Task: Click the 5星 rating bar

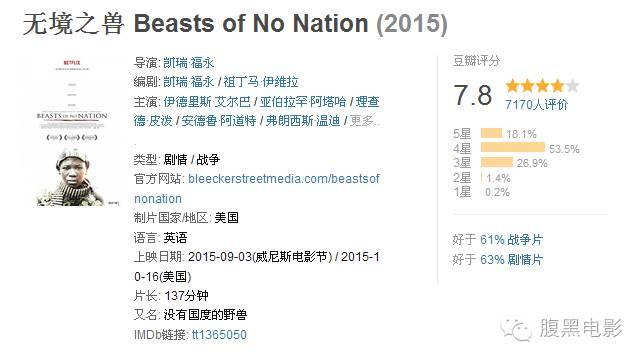Action: pos(491,133)
